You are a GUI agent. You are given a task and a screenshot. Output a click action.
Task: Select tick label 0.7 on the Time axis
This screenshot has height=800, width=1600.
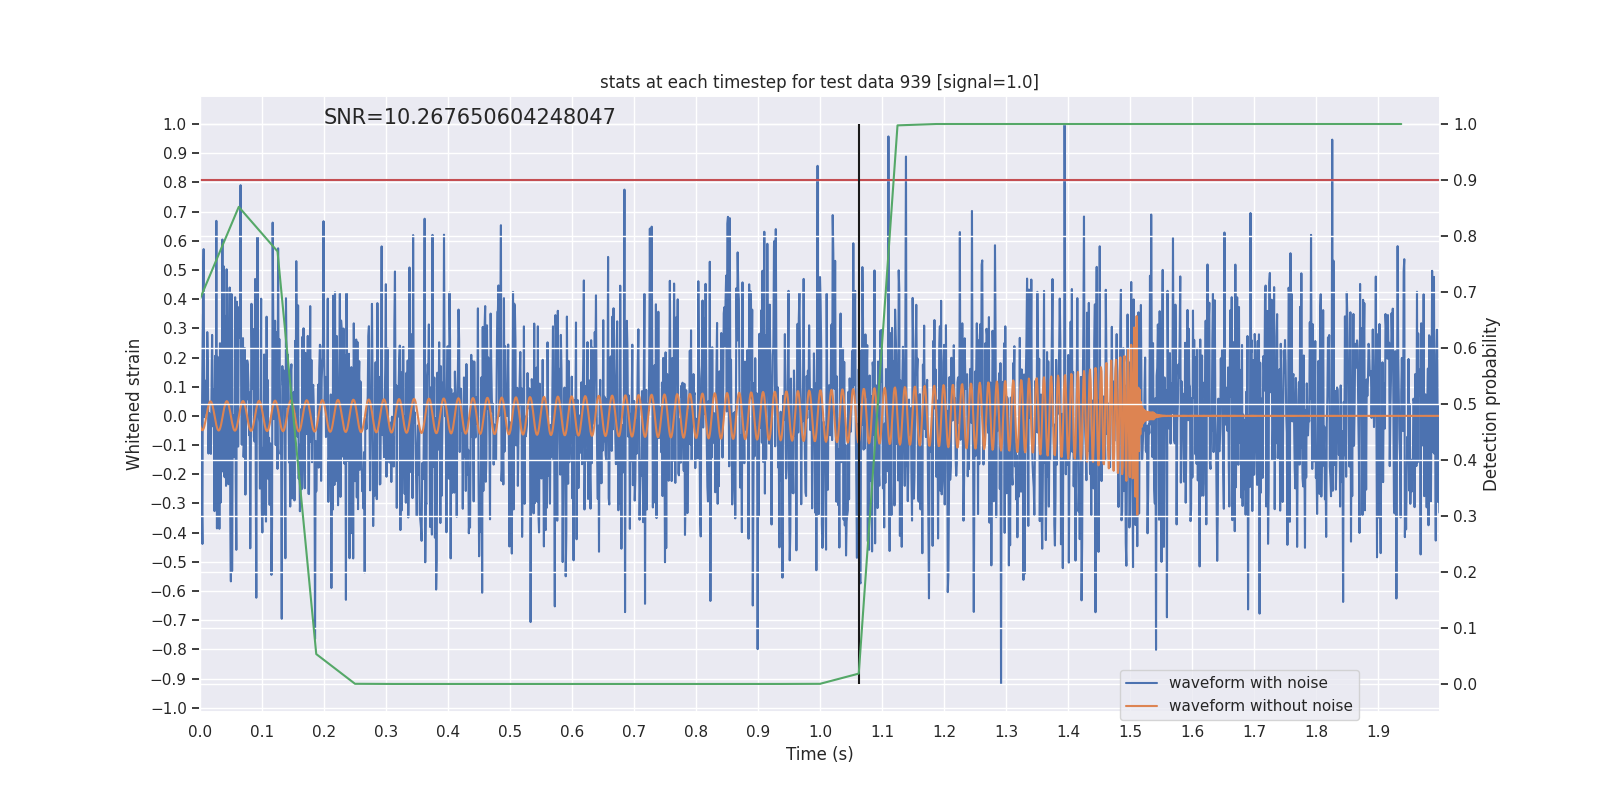pos(634,731)
